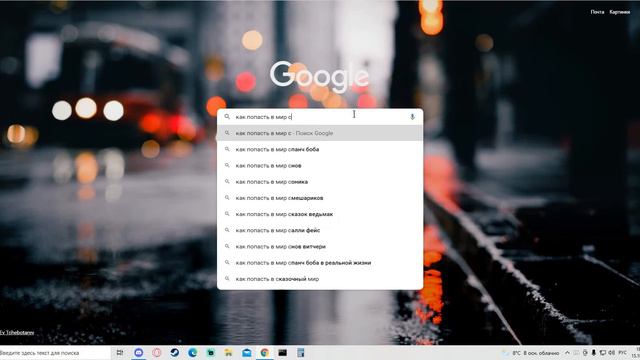Click the magnifier icon in the search box

(227, 117)
